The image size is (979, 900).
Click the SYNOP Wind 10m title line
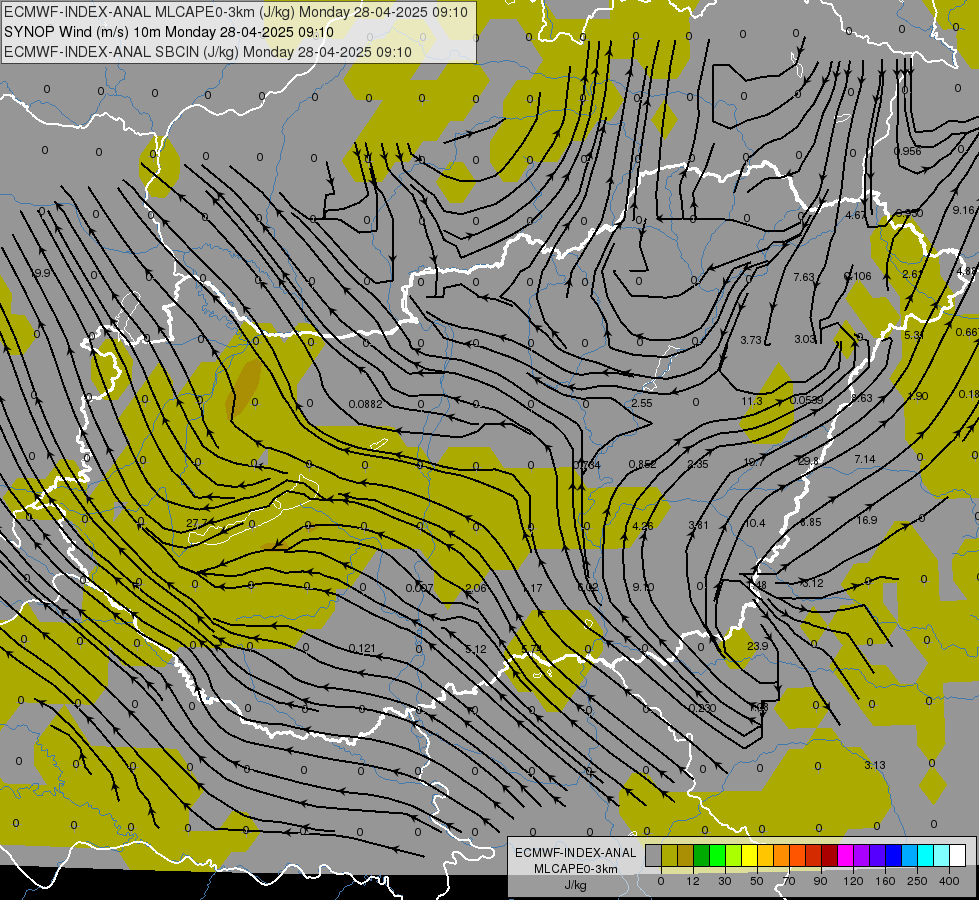tap(169, 32)
